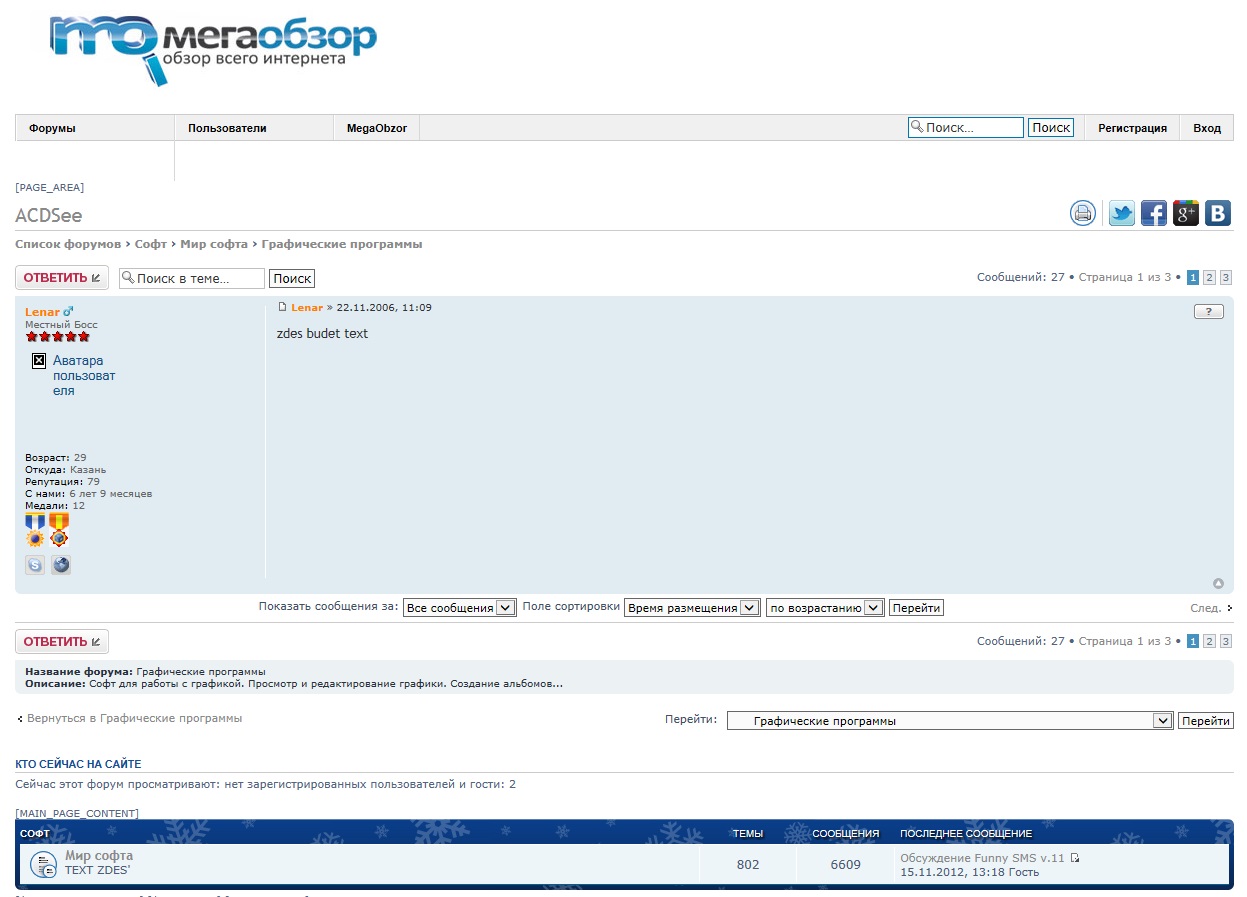Image resolution: width=1247 pixels, height=897 pixels.
Task: Click Регистрация in the top bar
Action: click(x=1132, y=128)
